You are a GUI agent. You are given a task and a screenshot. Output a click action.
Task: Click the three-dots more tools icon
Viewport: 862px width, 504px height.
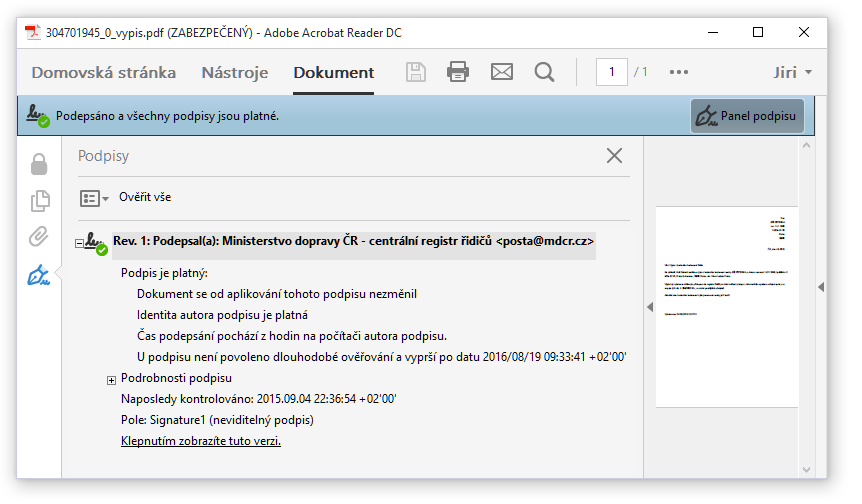click(679, 72)
